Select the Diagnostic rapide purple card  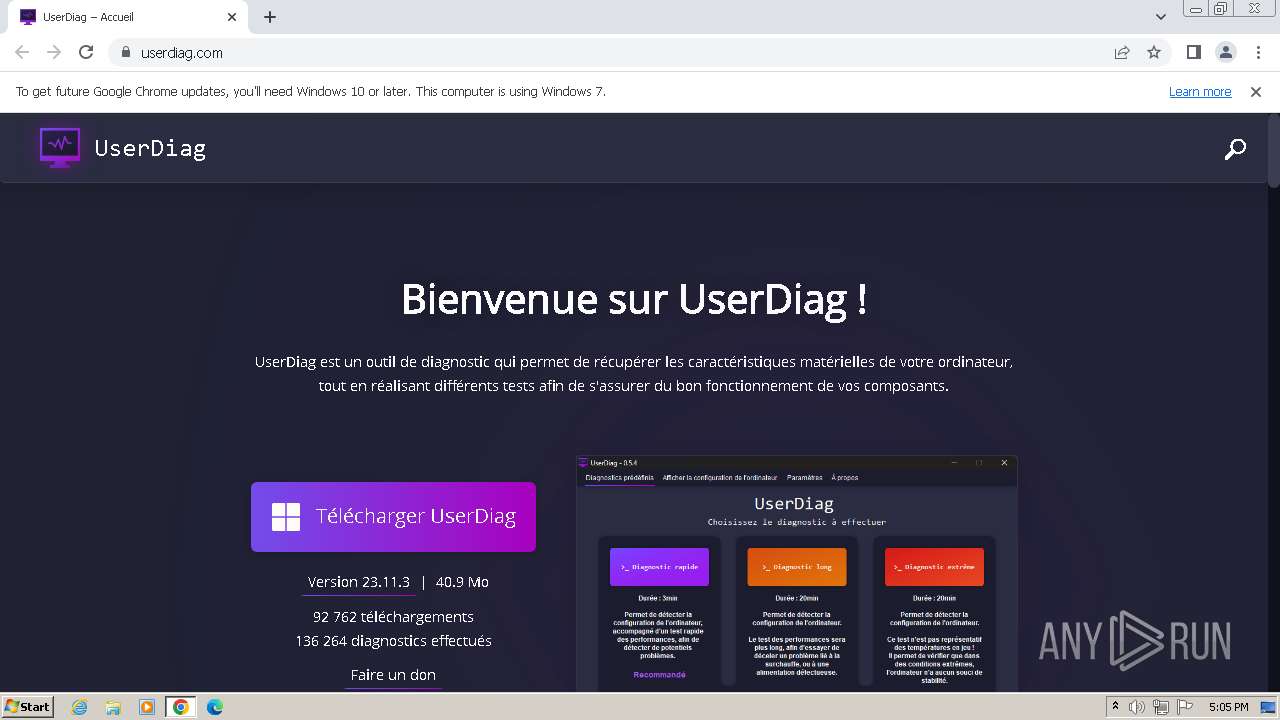(659, 567)
